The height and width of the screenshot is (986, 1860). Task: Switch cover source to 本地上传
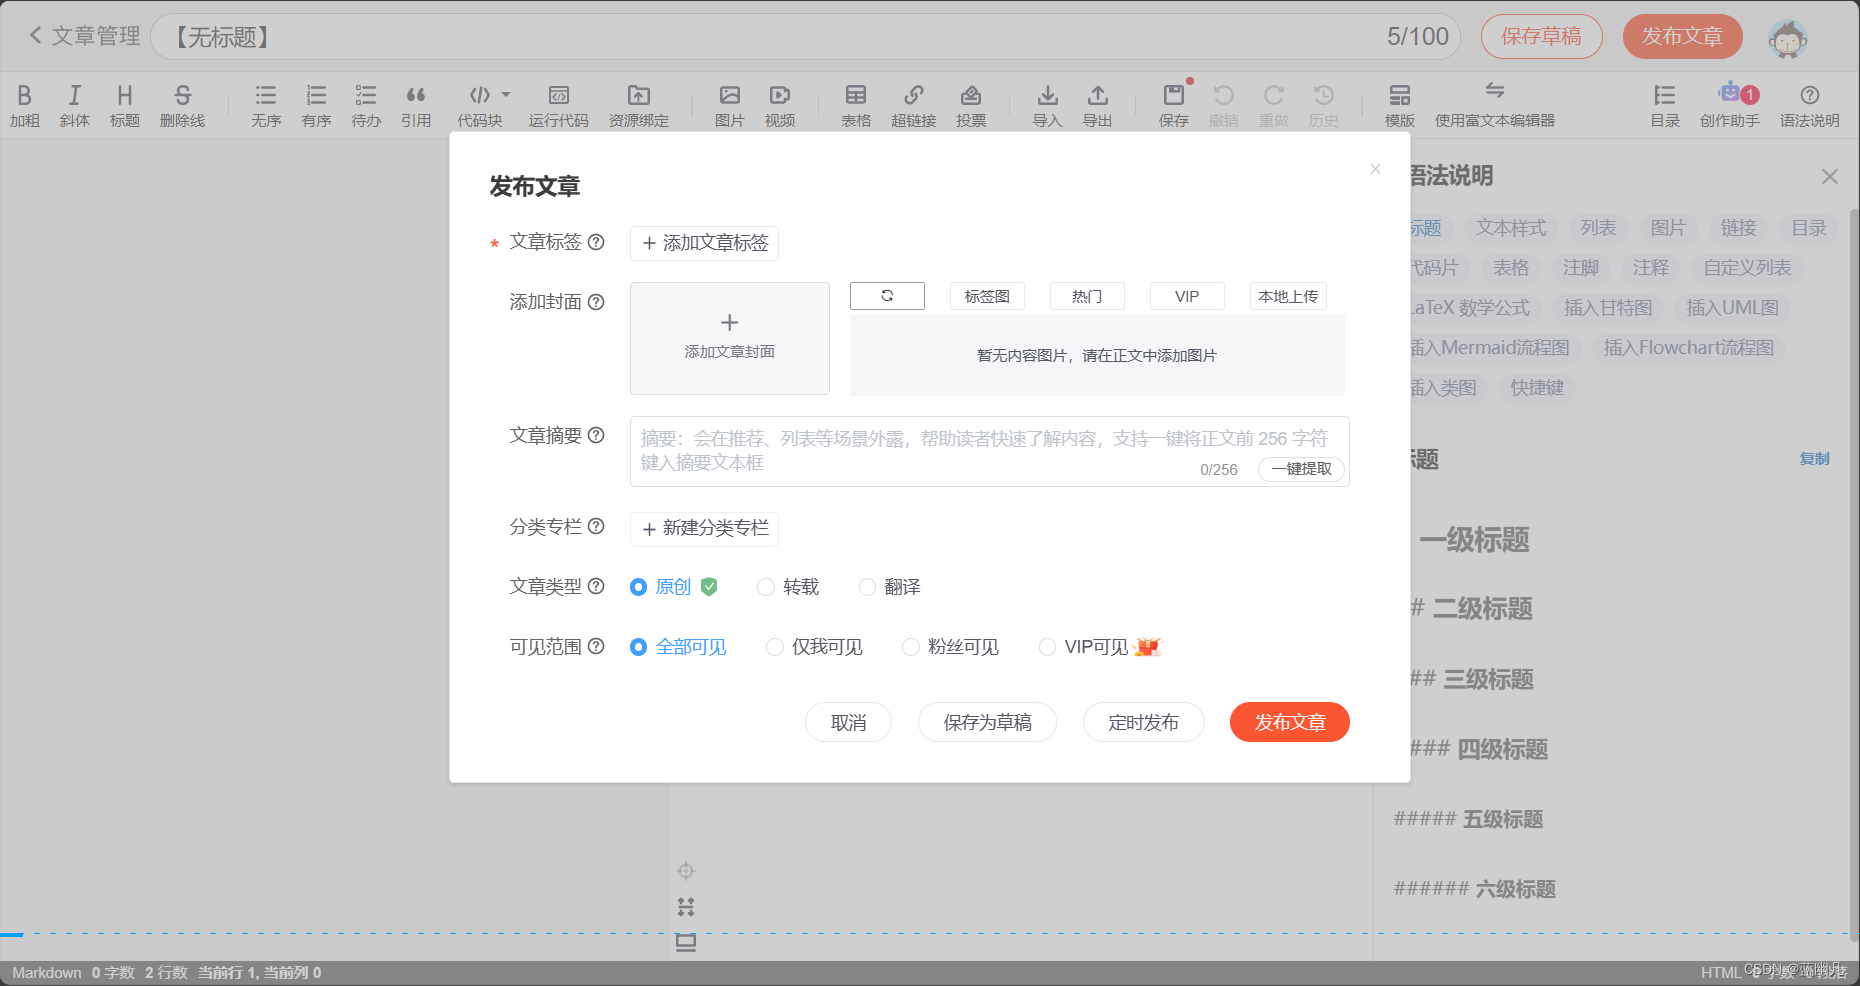tap(1287, 296)
